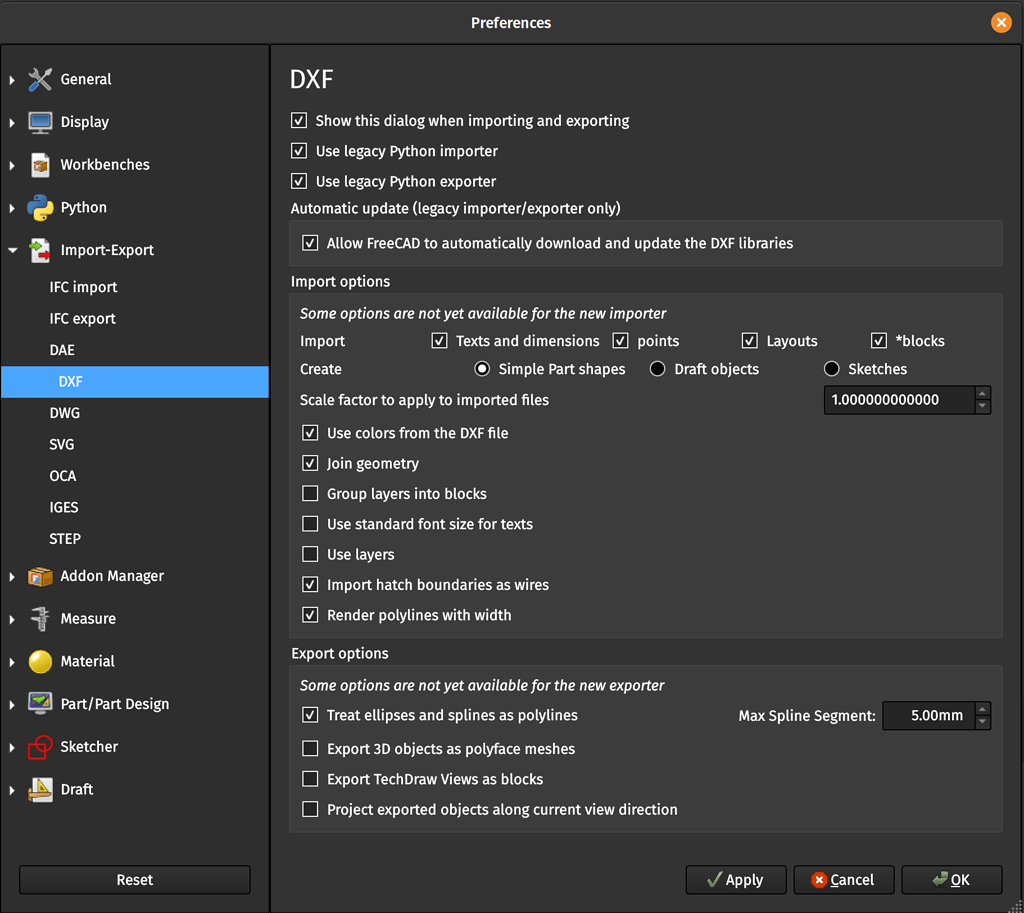Screen dimensions: 1024x913
Task: Increase the Max Spline Segment value
Action: pyautogui.click(x=983, y=709)
